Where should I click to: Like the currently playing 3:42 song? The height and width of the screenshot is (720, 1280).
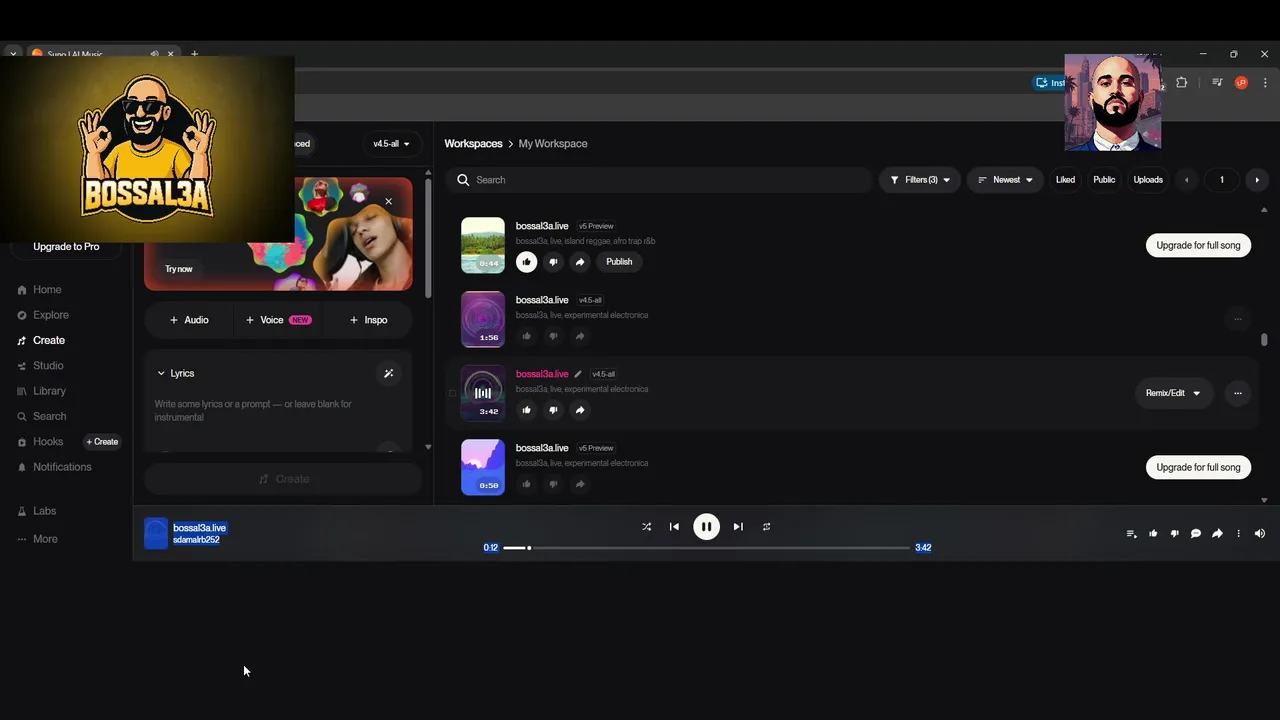(x=526, y=410)
